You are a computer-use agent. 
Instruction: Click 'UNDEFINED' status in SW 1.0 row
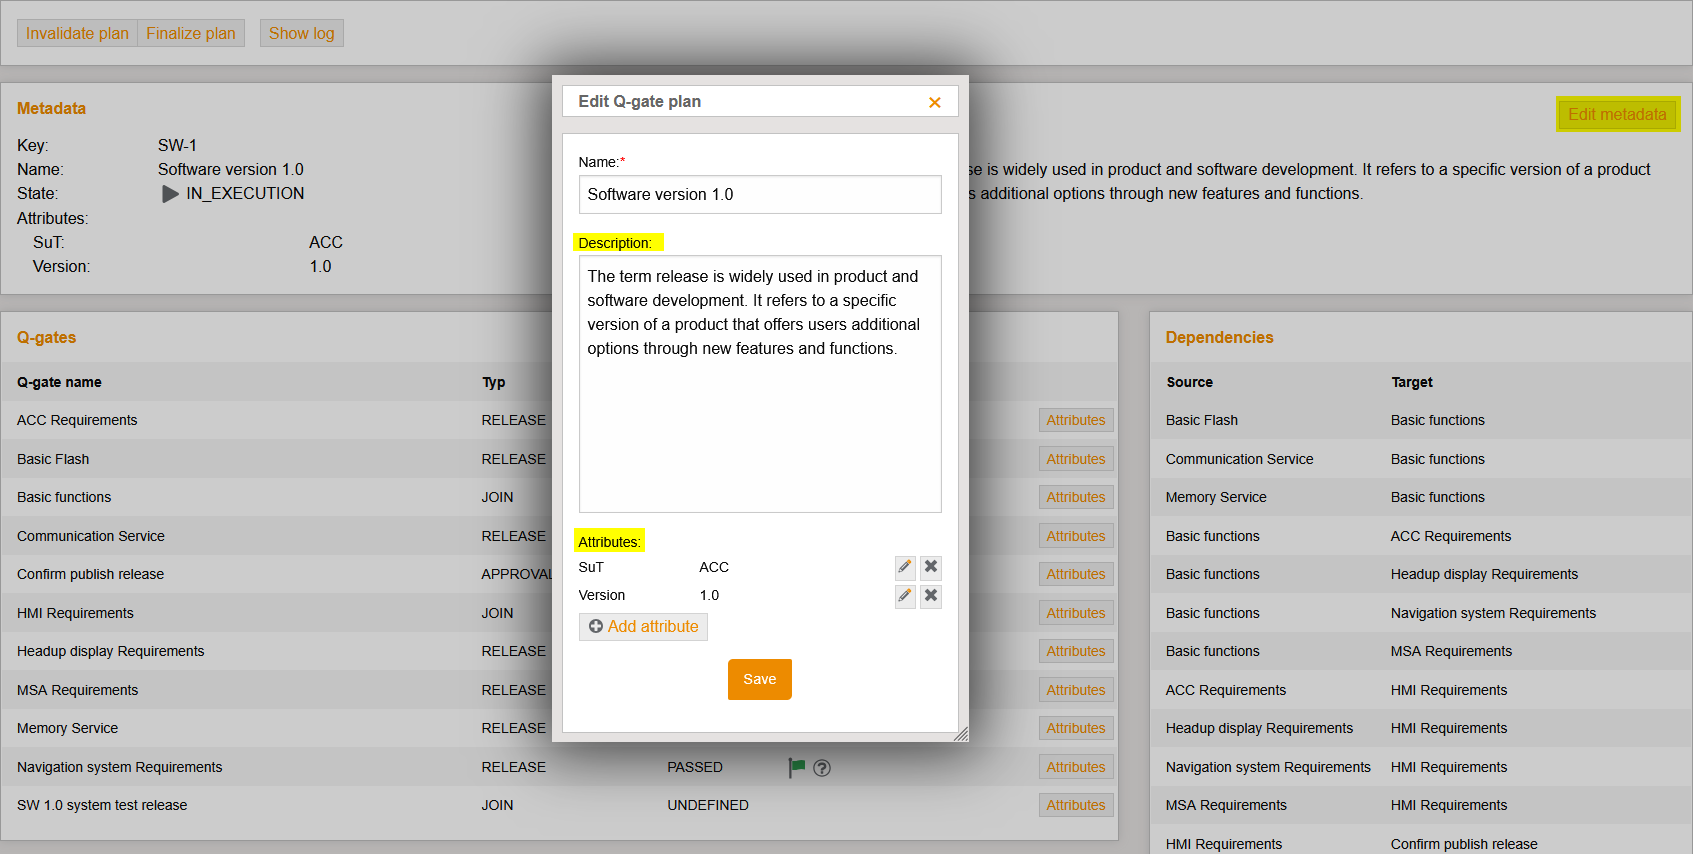tap(708, 805)
